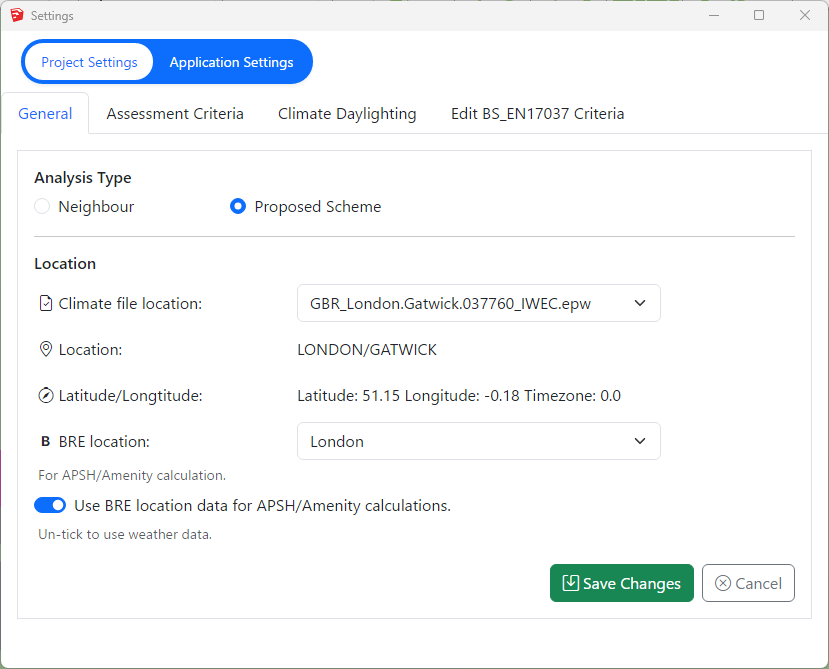Expand the climate file dropdown via its chevron arrow
This screenshot has width=829, height=669.
pos(639,302)
